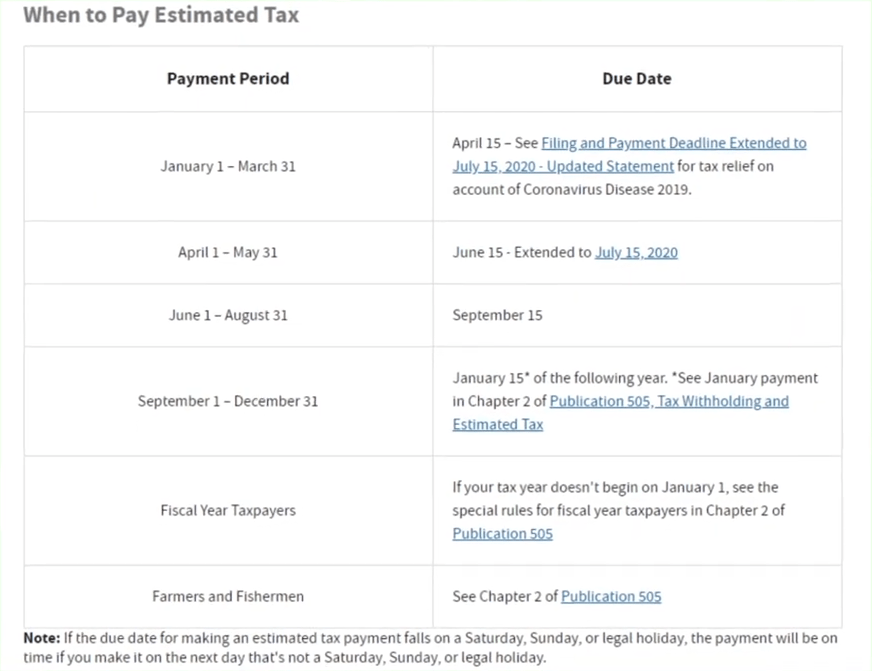Open Publication 505 link in Farmers and Fishermen row

[611, 596]
